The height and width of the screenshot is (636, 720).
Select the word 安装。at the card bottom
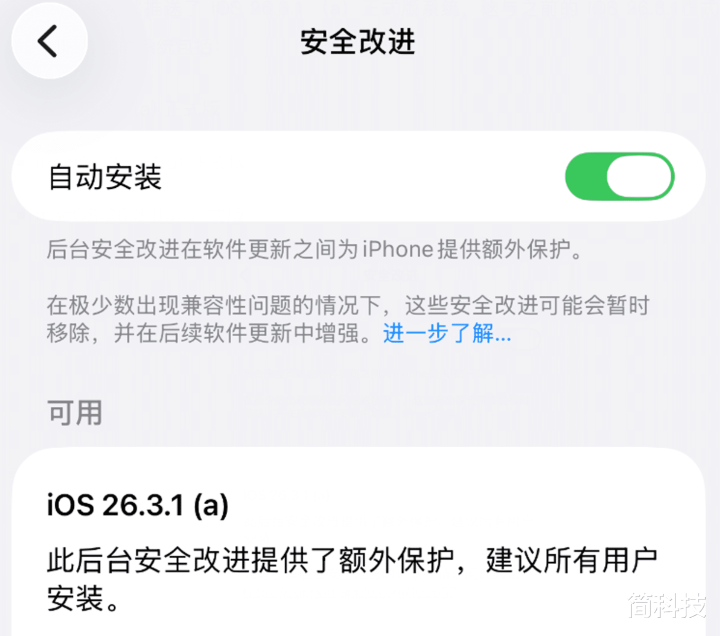tap(84, 598)
